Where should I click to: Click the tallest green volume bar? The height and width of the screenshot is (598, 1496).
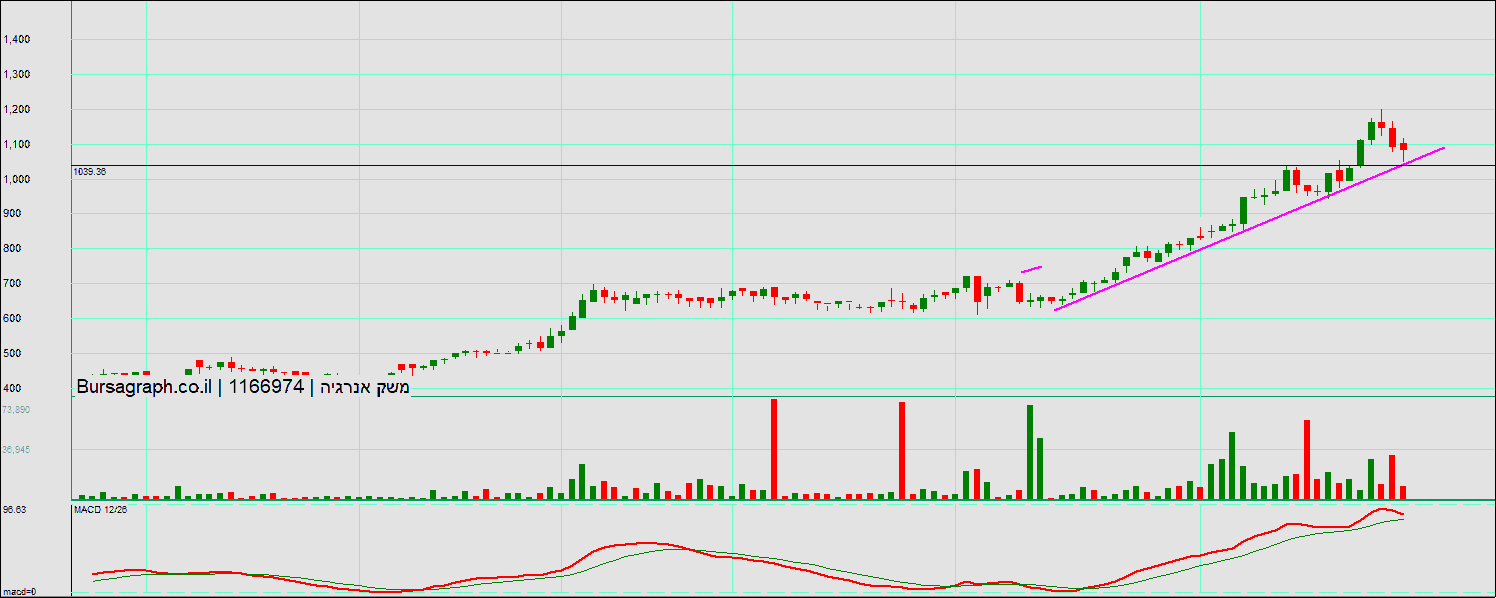point(1030,452)
